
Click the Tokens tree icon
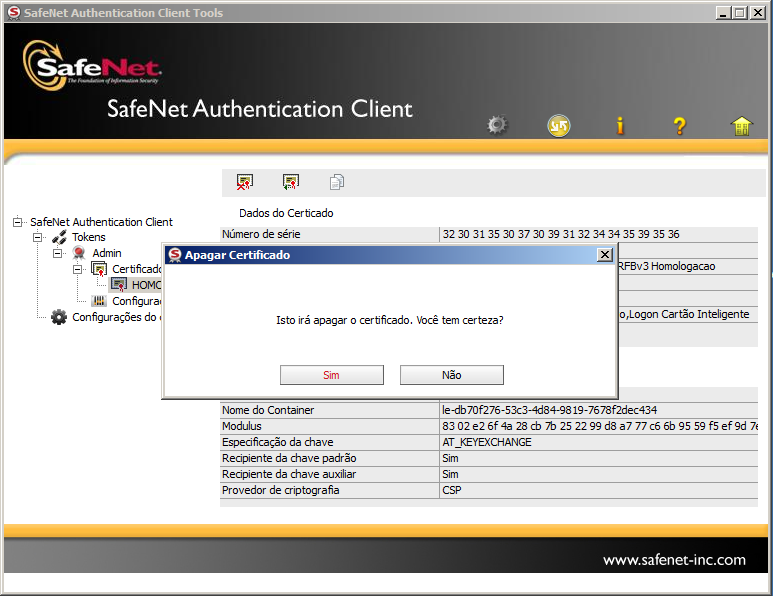[59, 237]
